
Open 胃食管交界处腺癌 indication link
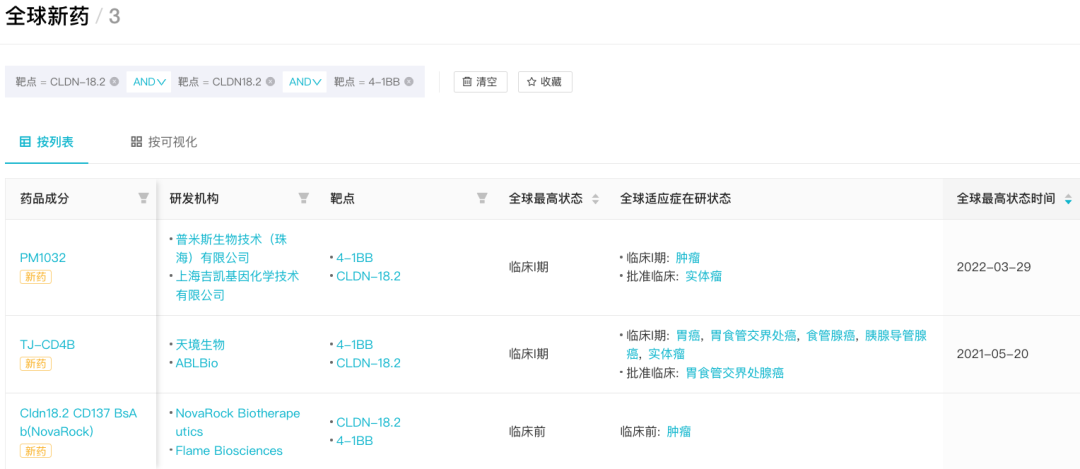coord(734,373)
